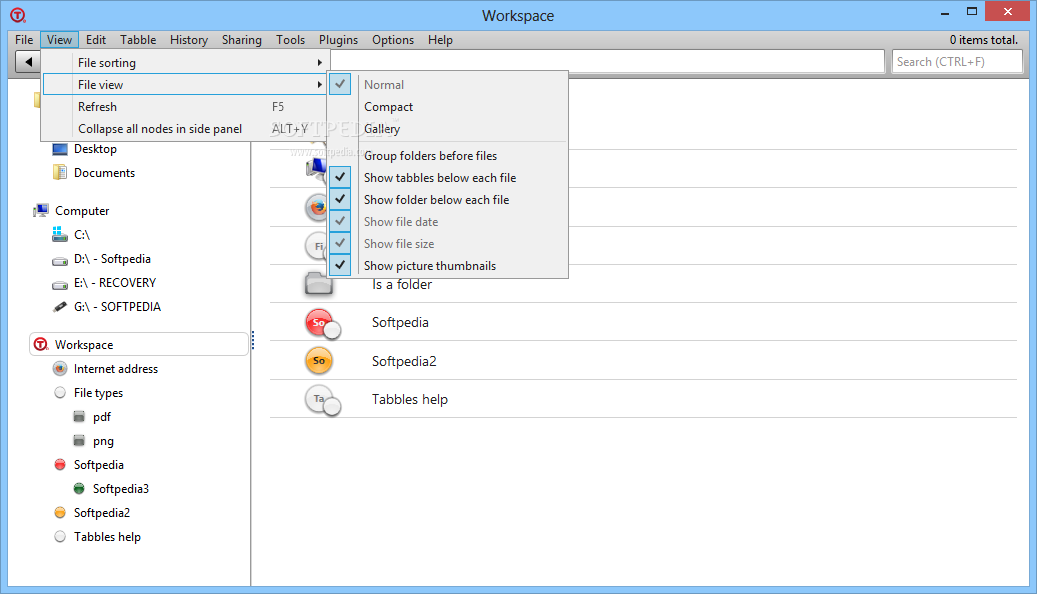Select the Documents folder icon
Image resolution: width=1037 pixels, height=594 pixels.
[x=60, y=173]
